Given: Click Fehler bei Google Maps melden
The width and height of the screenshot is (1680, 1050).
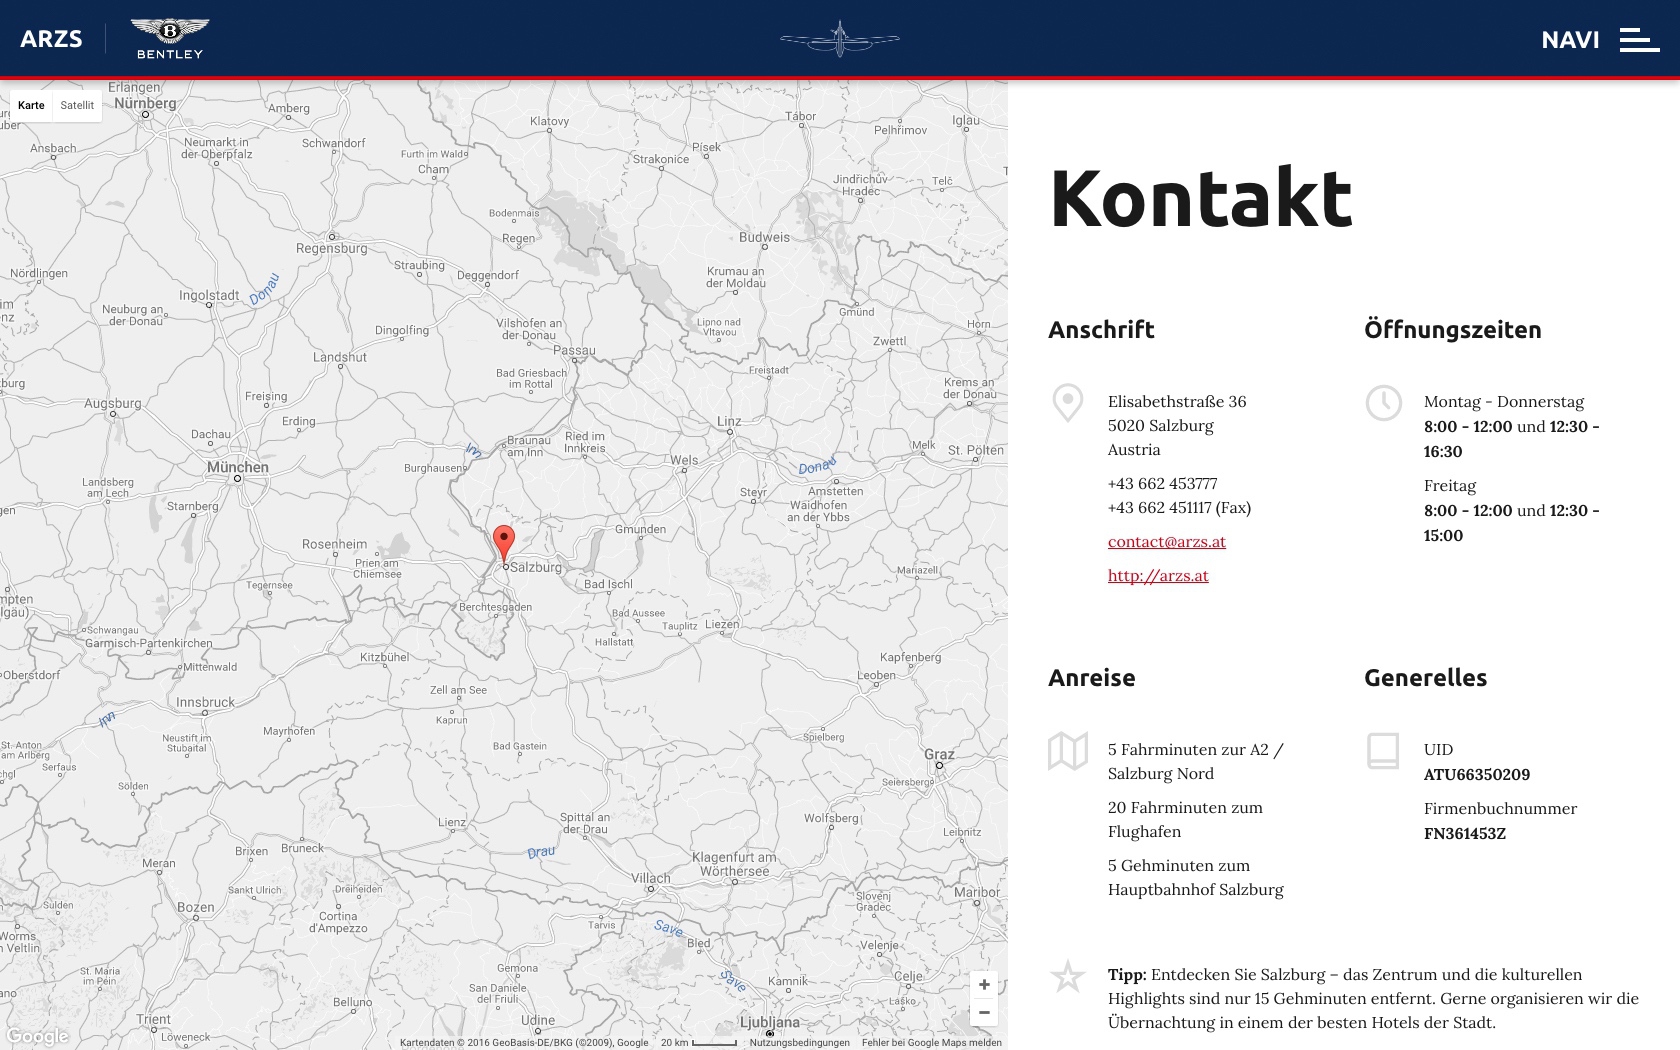Looking at the screenshot, I should tap(932, 1042).
